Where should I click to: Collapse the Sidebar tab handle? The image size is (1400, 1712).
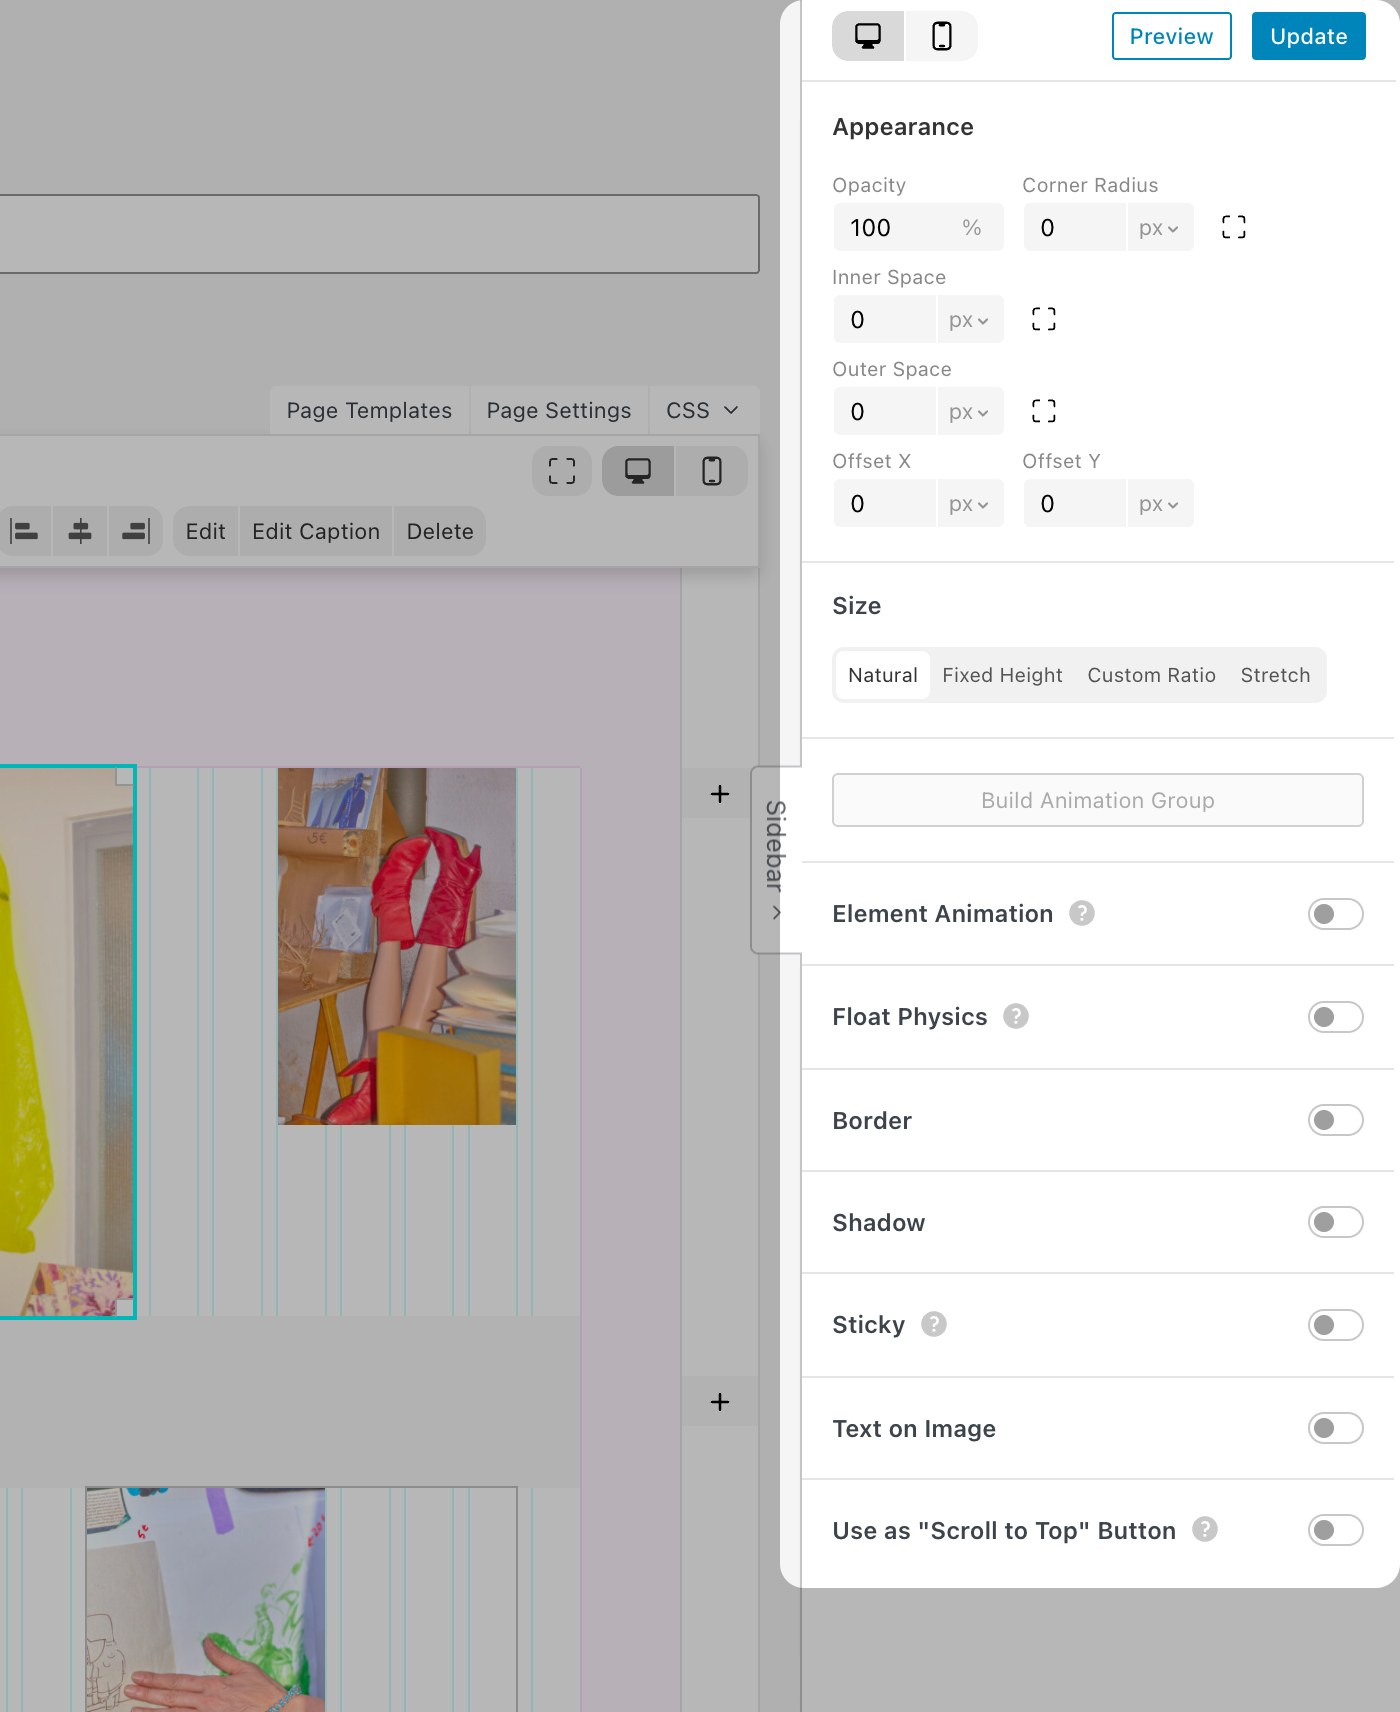click(776, 860)
